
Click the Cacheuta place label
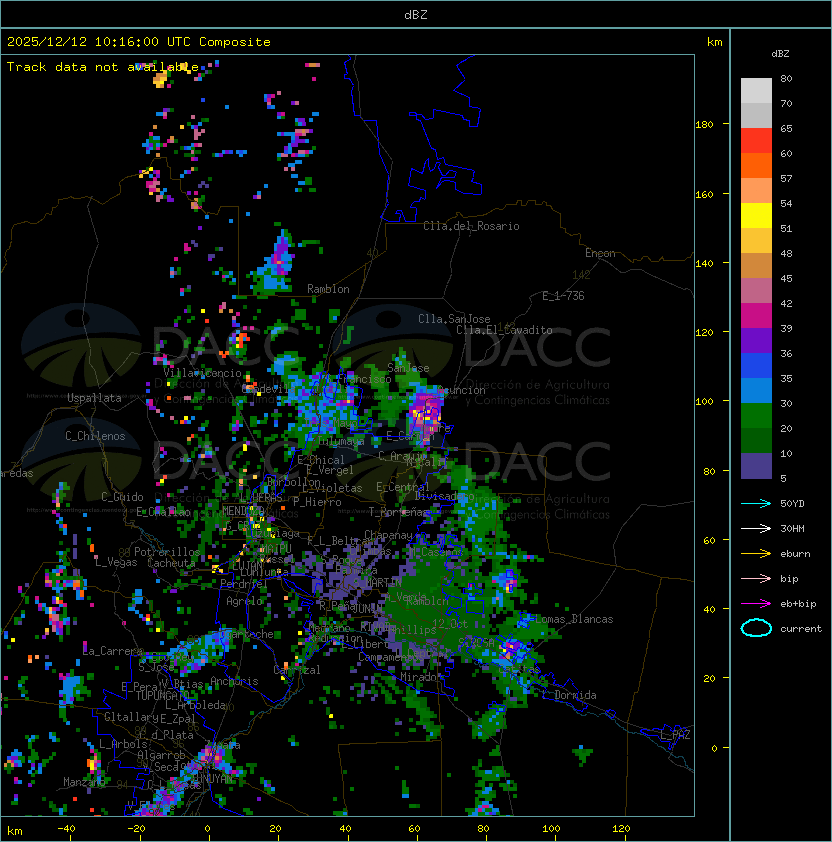tap(171, 563)
